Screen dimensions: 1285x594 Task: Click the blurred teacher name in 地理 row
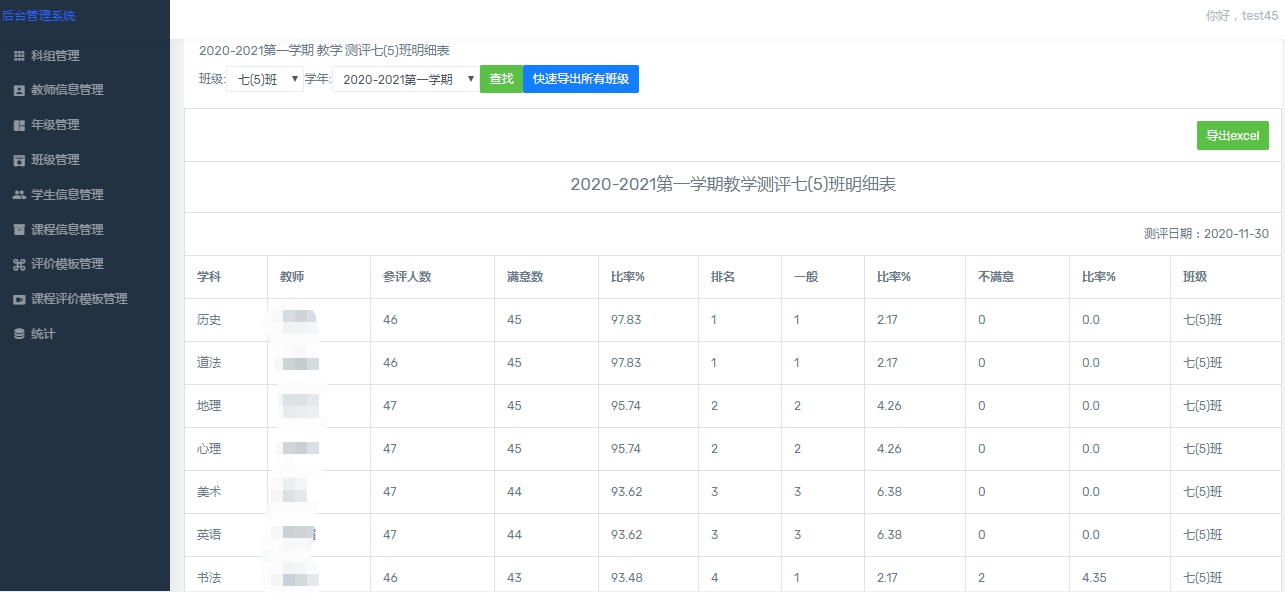point(299,406)
